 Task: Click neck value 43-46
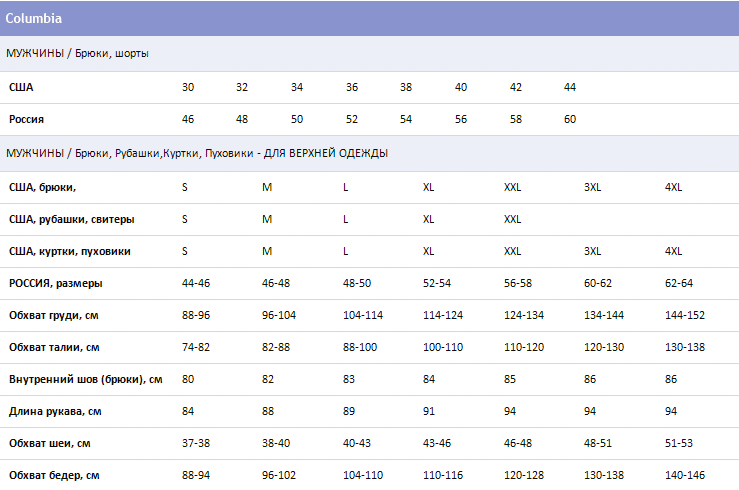point(437,444)
